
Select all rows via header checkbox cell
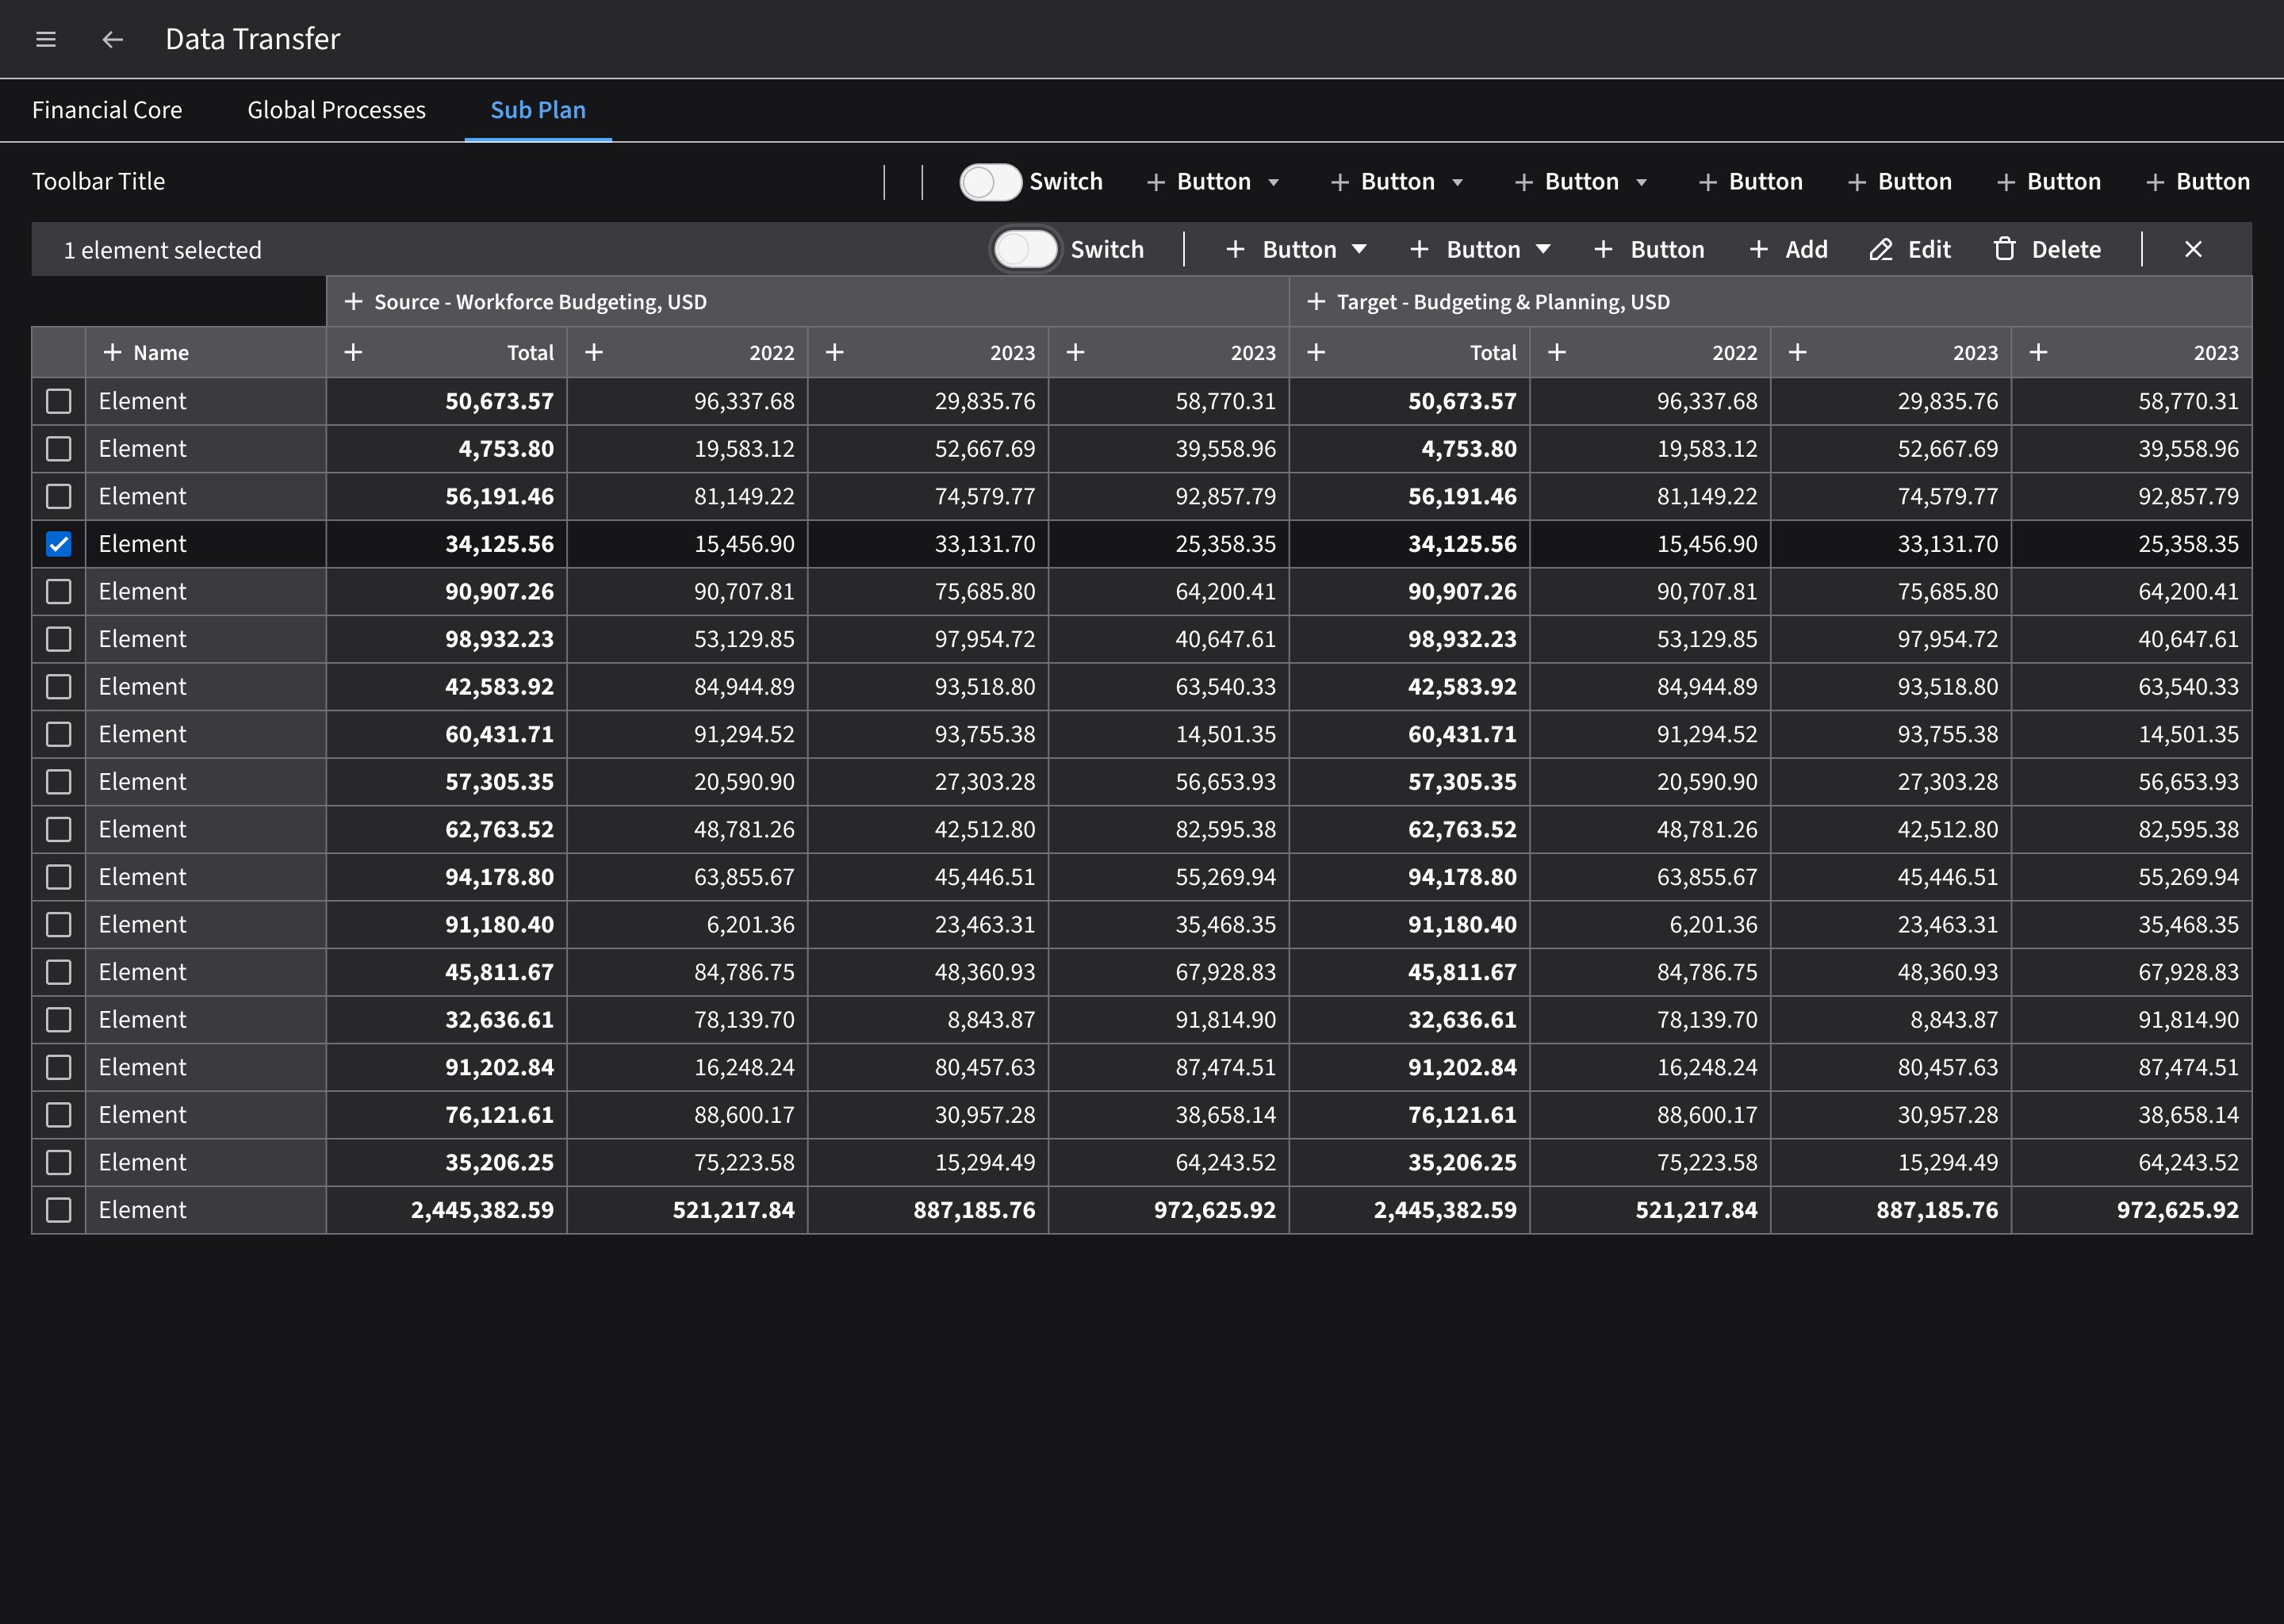59,353
